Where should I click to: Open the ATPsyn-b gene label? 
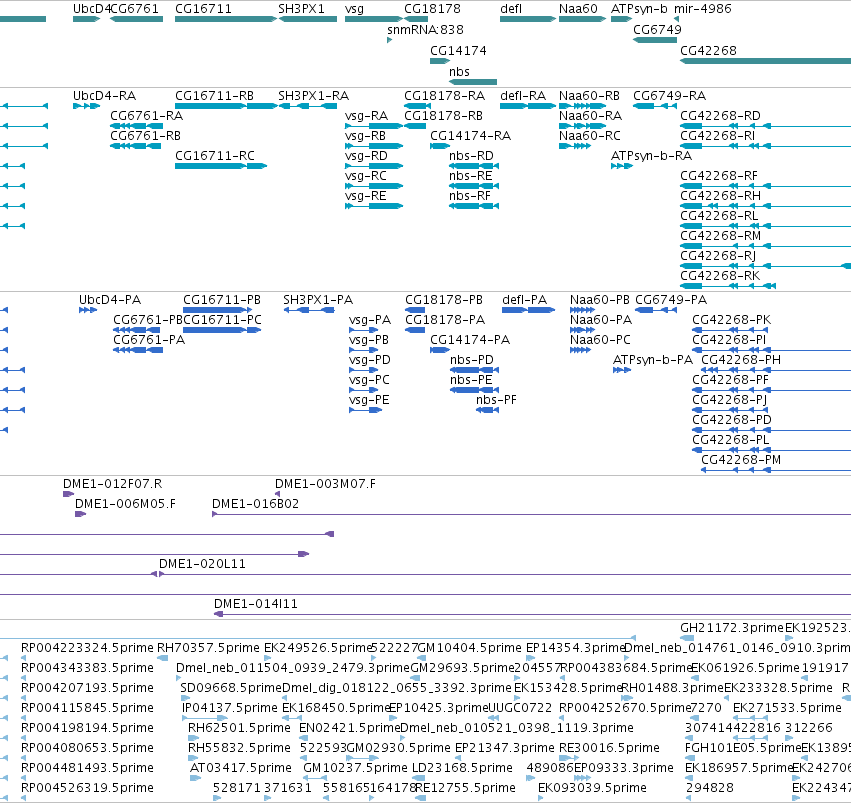[639, 9]
